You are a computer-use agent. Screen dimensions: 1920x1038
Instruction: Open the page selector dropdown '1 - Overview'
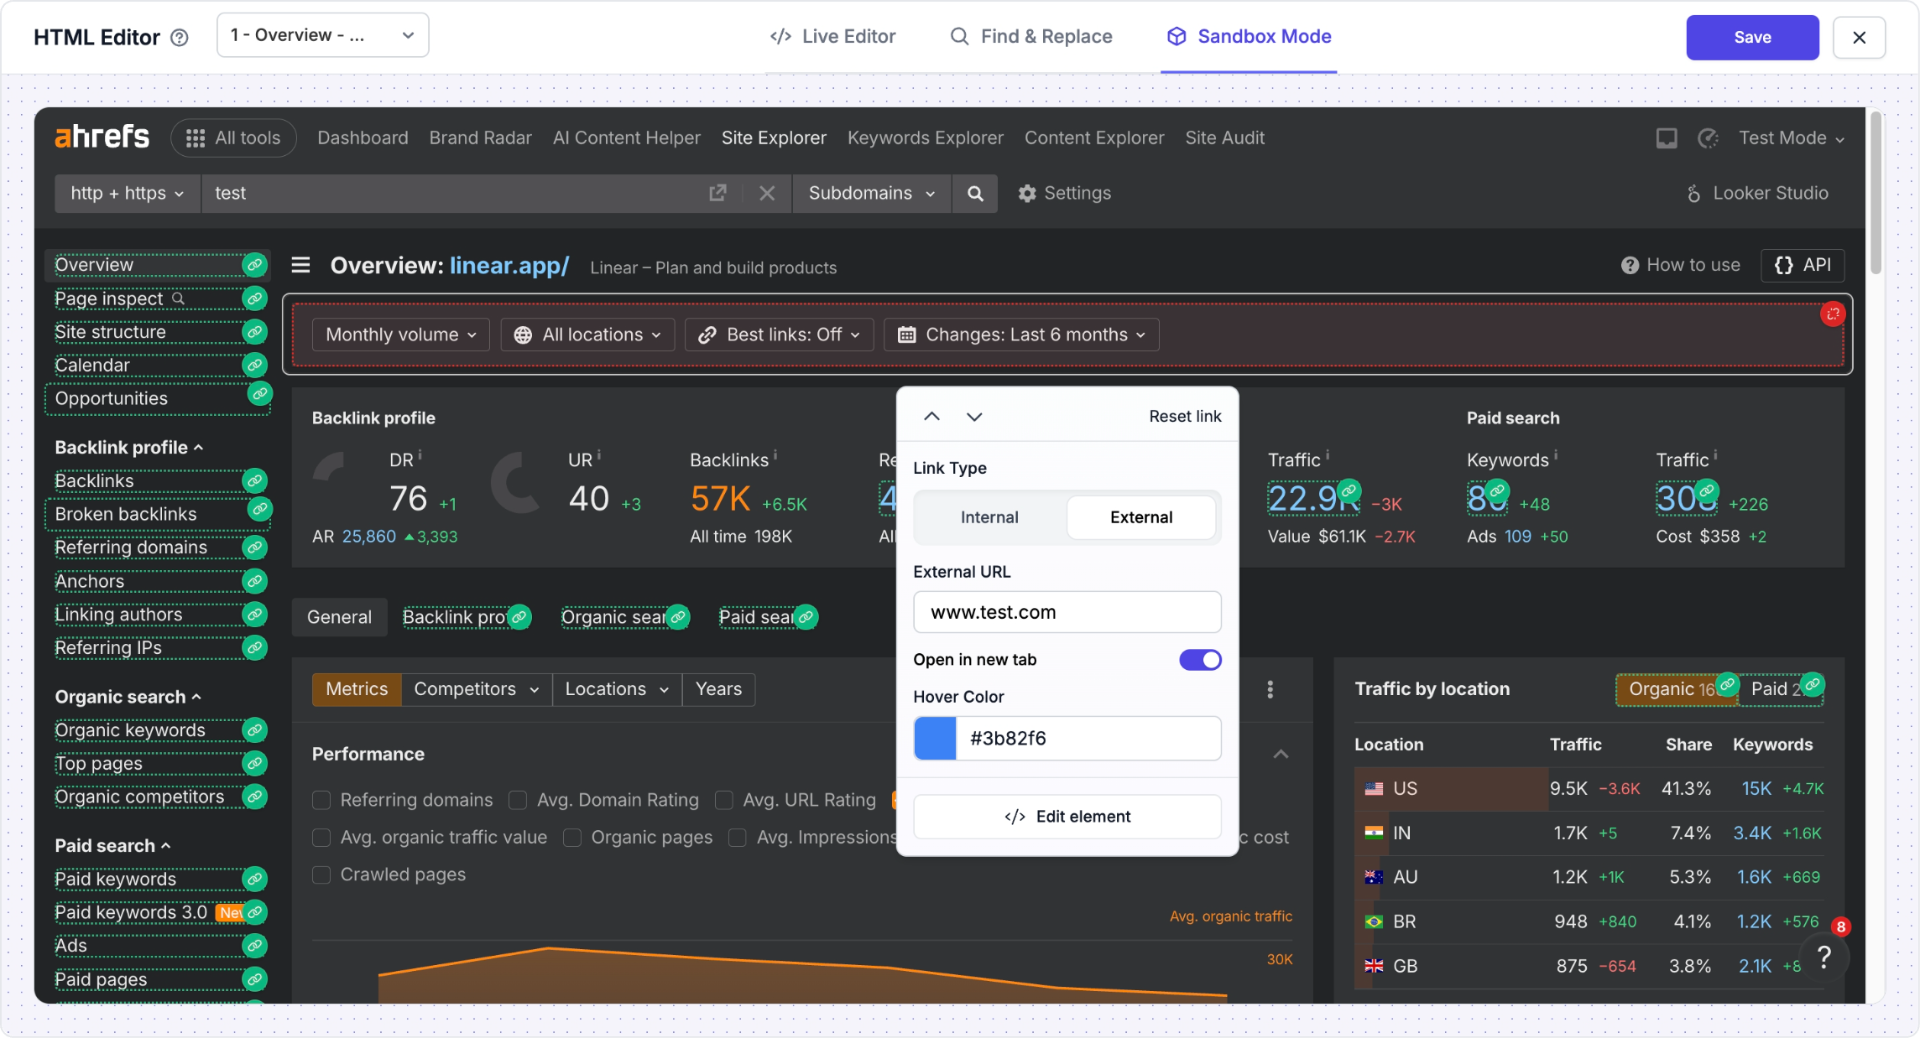pos(322,35)
